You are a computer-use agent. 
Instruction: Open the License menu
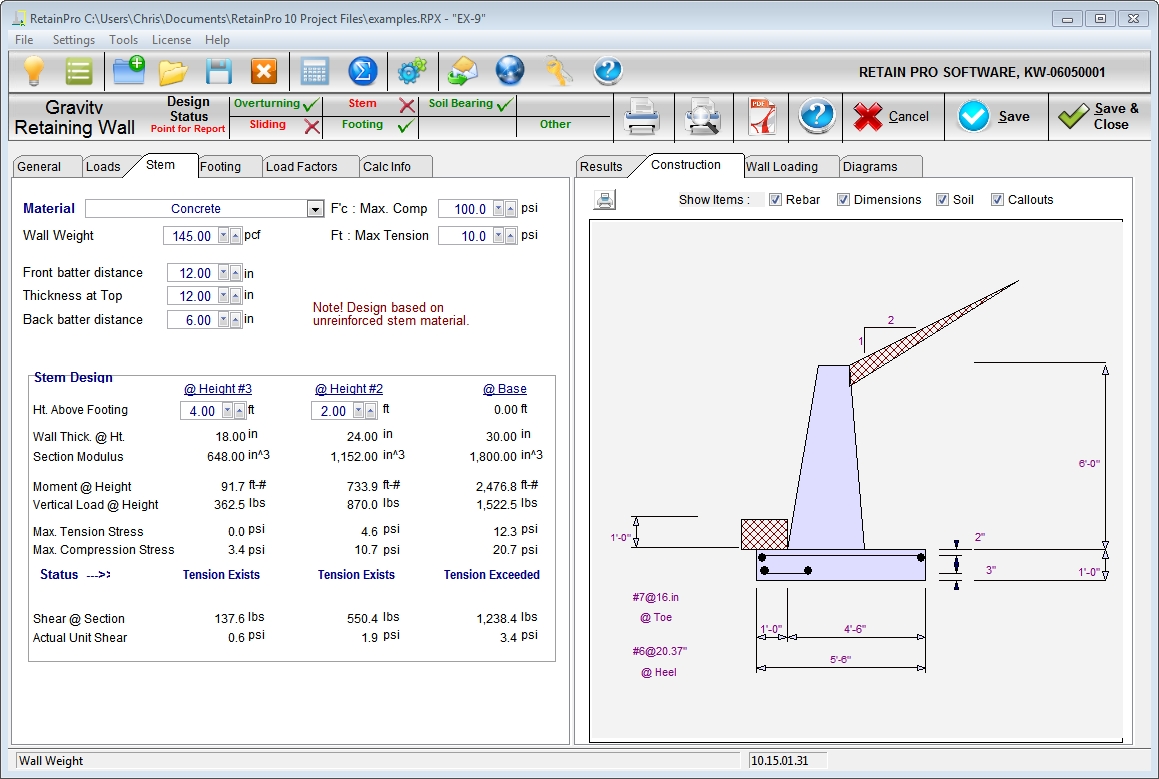coord(171,40)
